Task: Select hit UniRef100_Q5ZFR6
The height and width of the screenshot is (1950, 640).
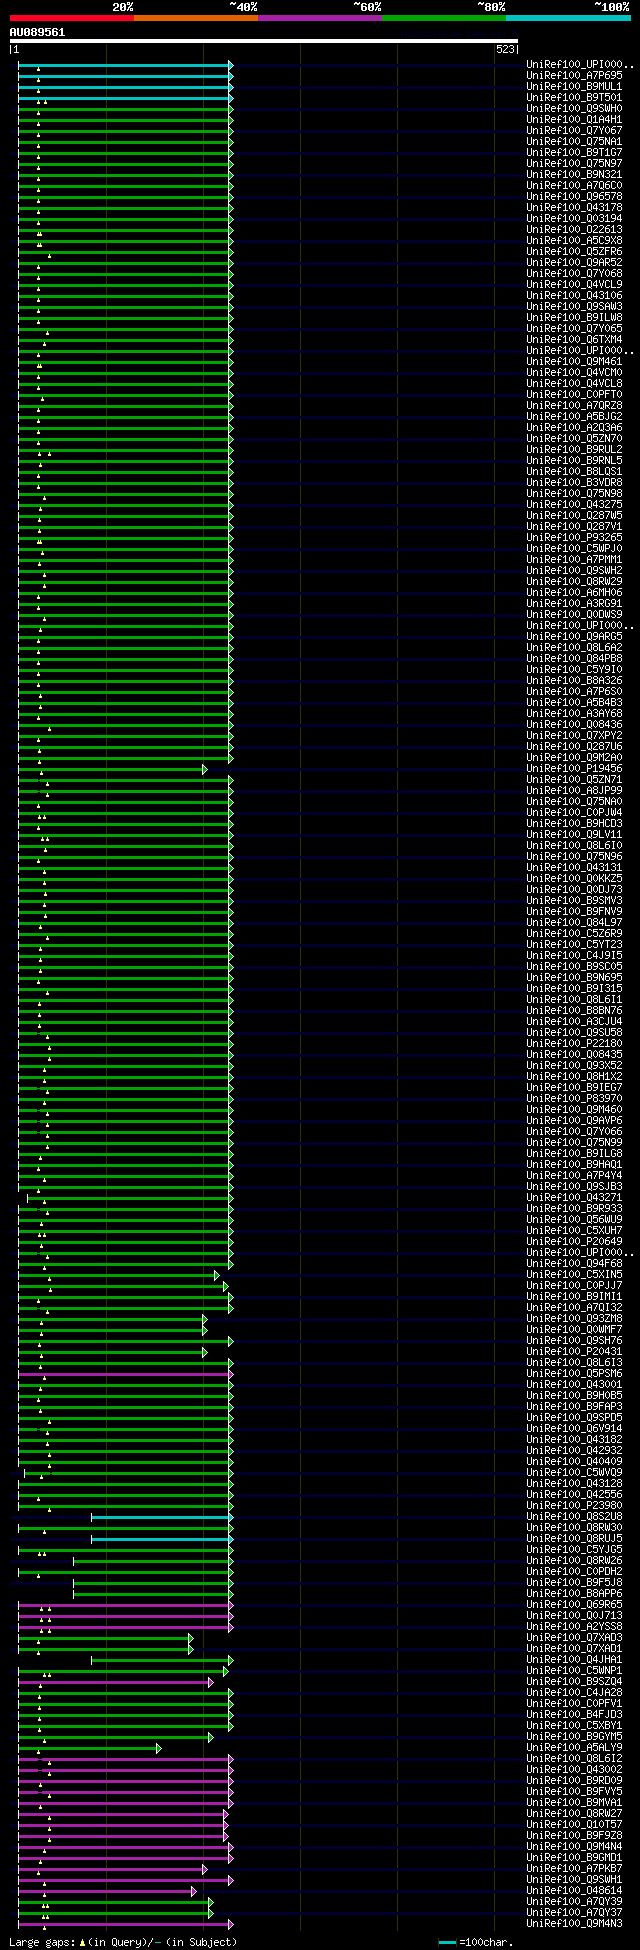Action: (x=574, y=251)
